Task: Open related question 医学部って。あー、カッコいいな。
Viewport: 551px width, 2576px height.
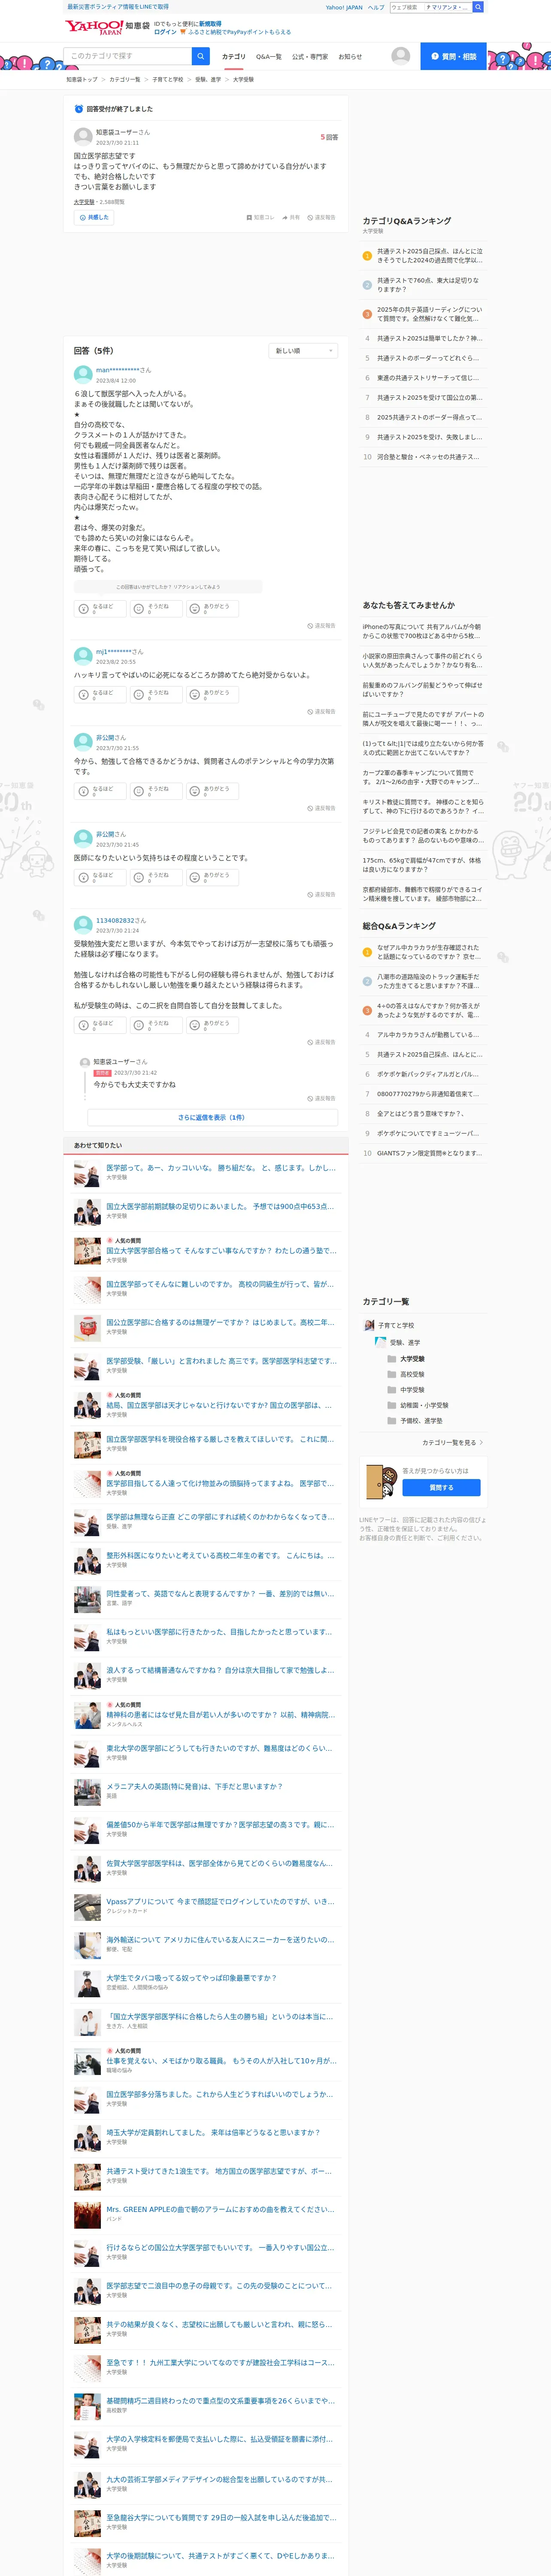Action: [221, 1167]
